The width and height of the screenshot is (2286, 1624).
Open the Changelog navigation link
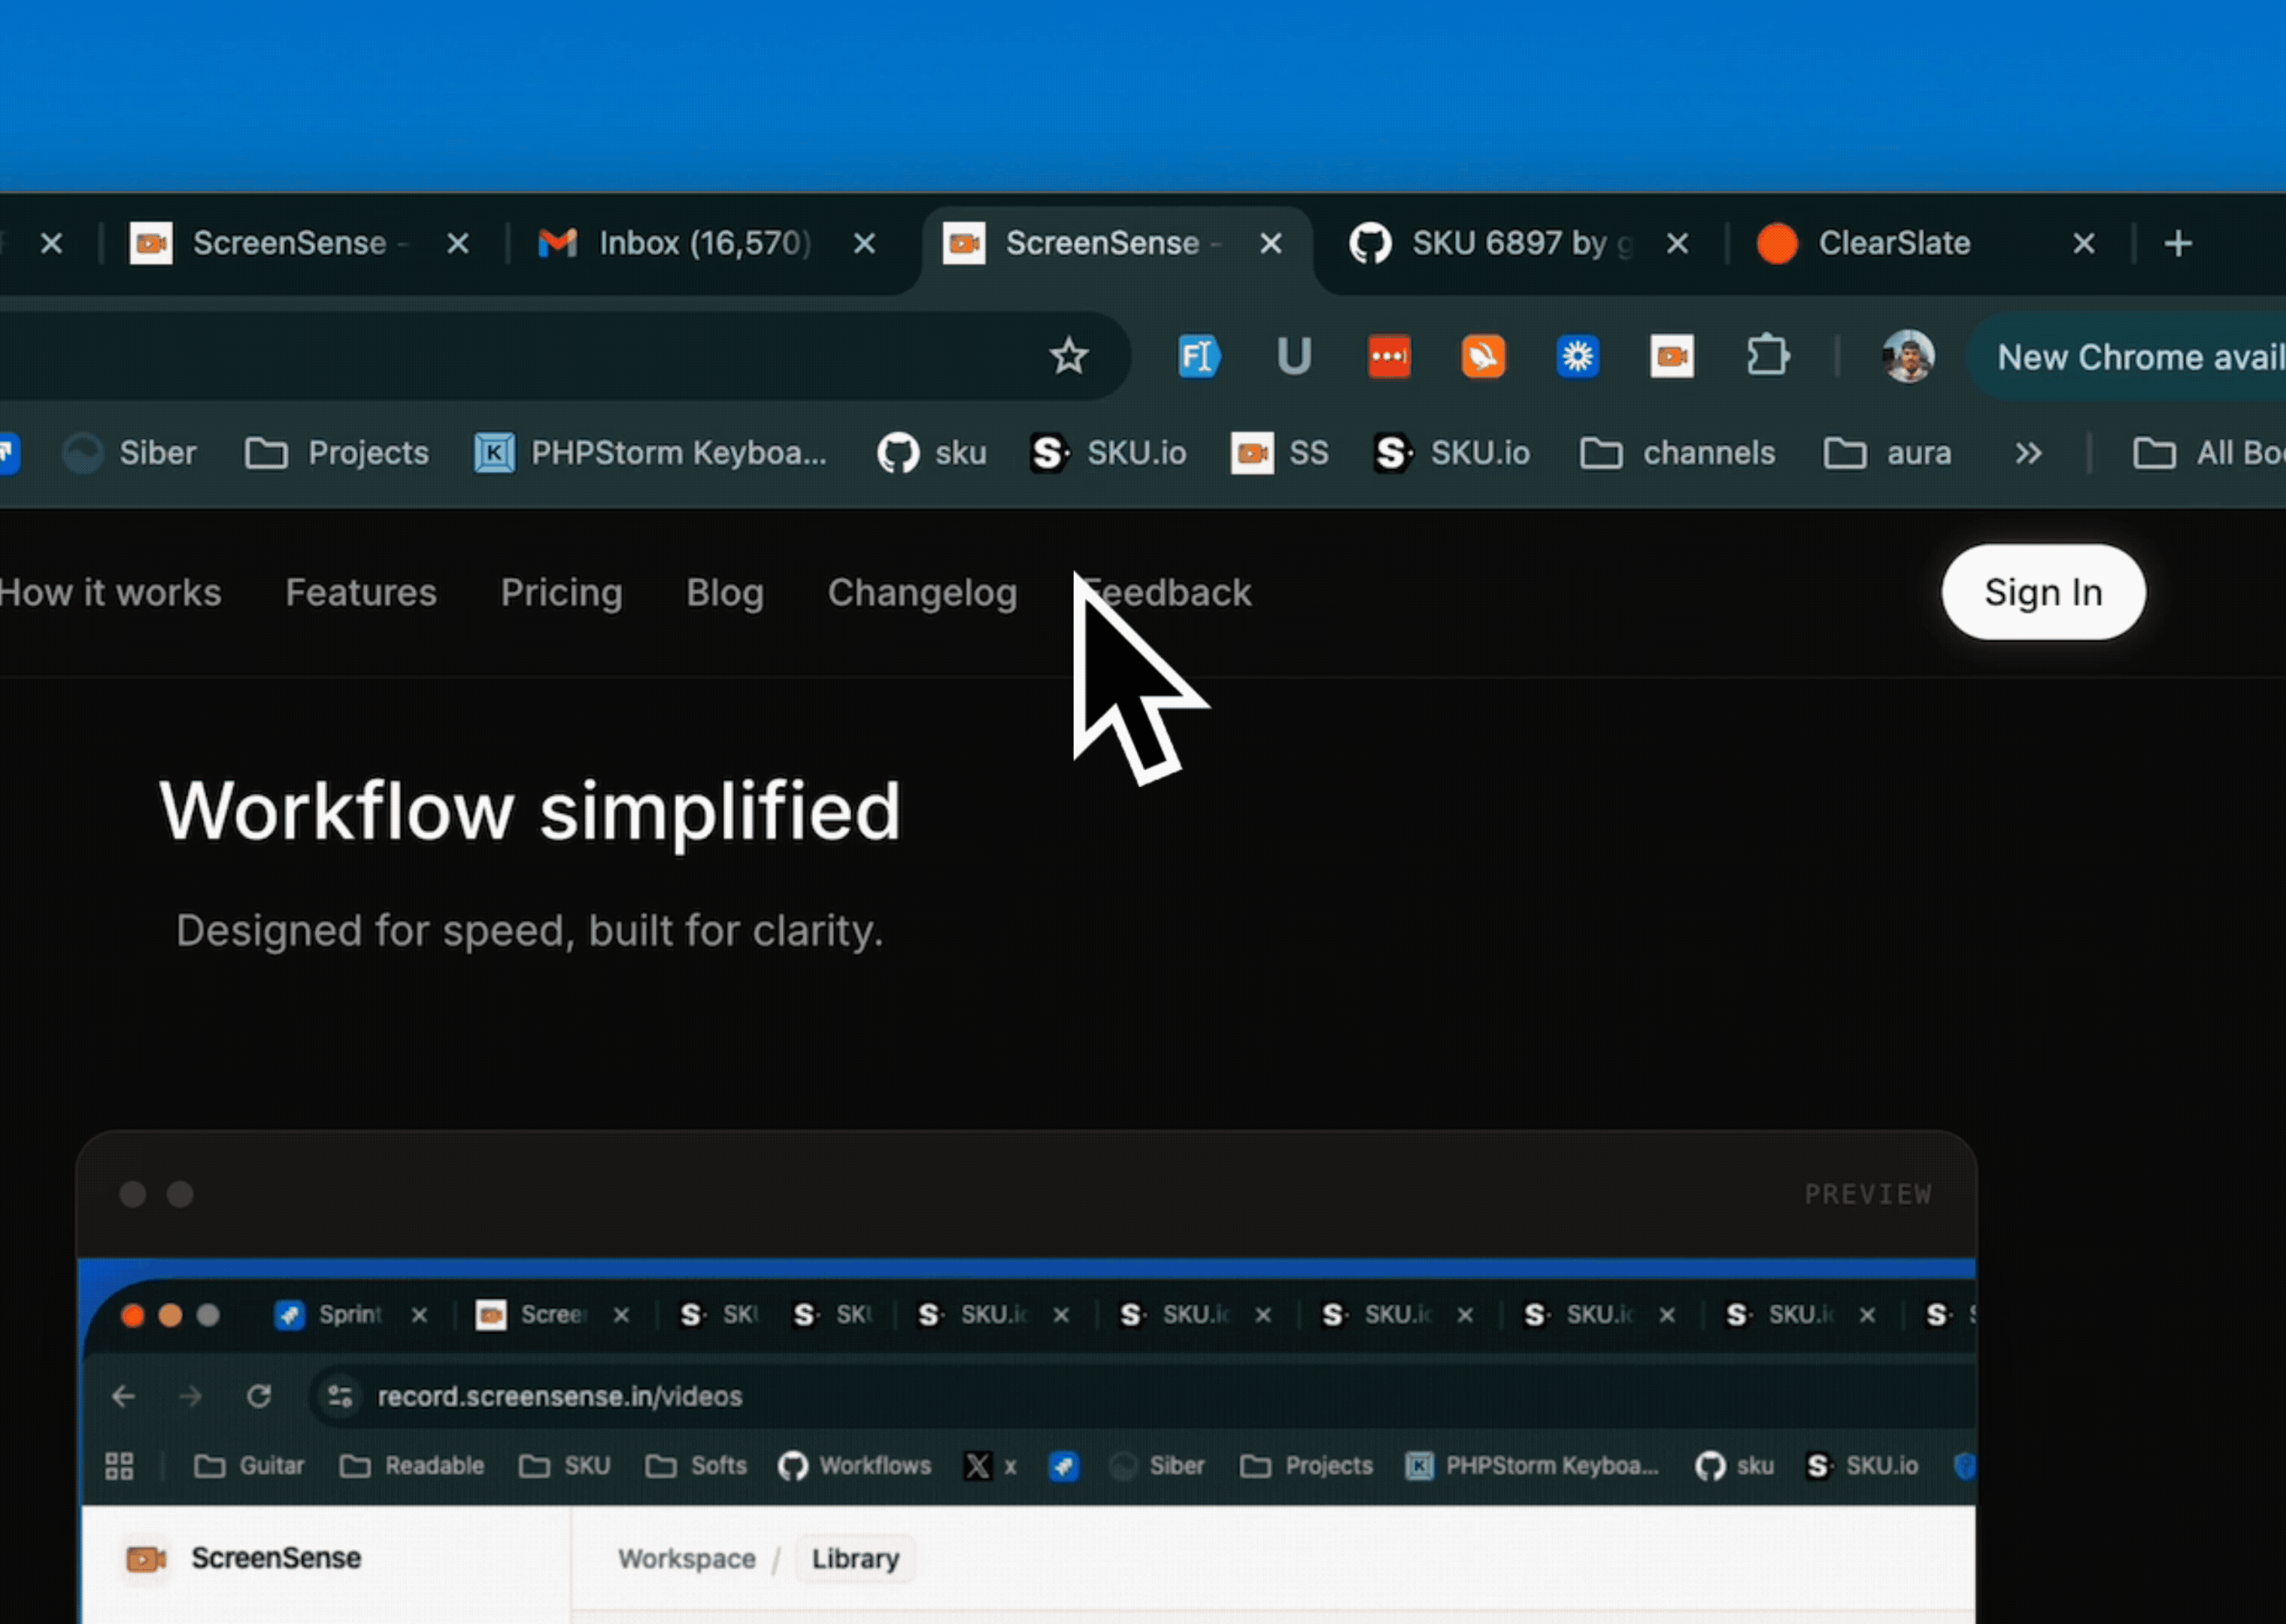coord(922,593)
